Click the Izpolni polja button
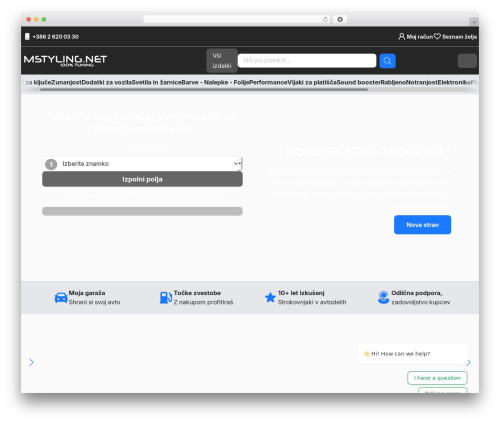500x423 pixels. [142, 179]
